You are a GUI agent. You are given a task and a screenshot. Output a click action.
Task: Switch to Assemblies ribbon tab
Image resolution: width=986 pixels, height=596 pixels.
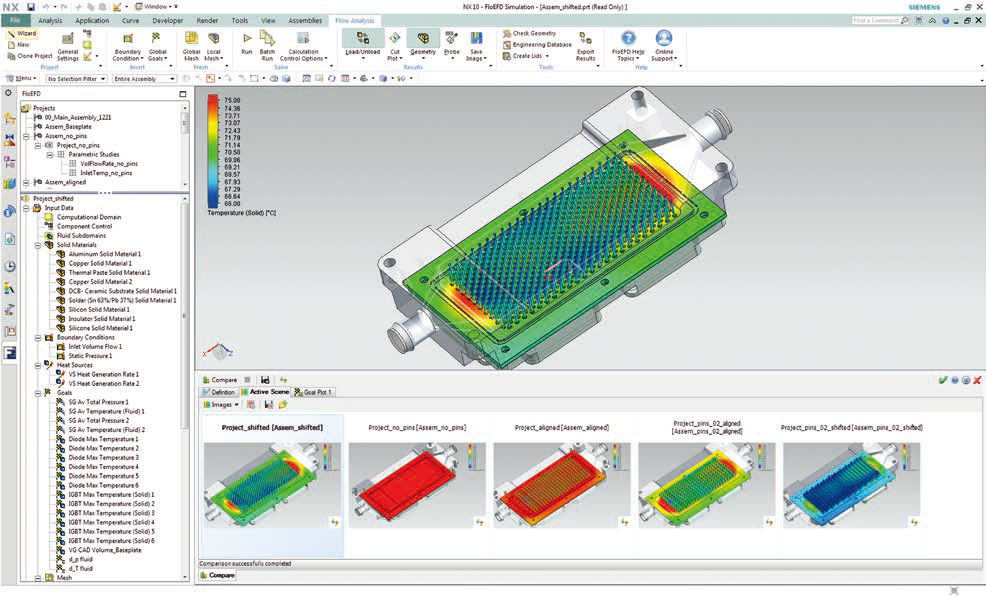pyautogui.click(x=305, y=20)
